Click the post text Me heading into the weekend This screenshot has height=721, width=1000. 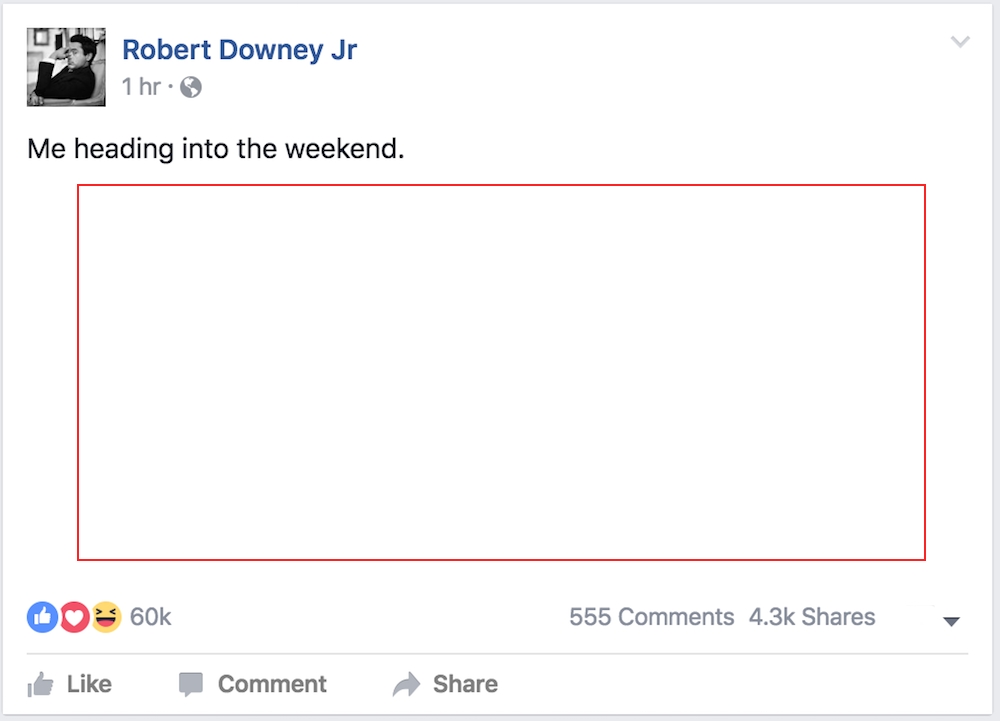point(216,149)
